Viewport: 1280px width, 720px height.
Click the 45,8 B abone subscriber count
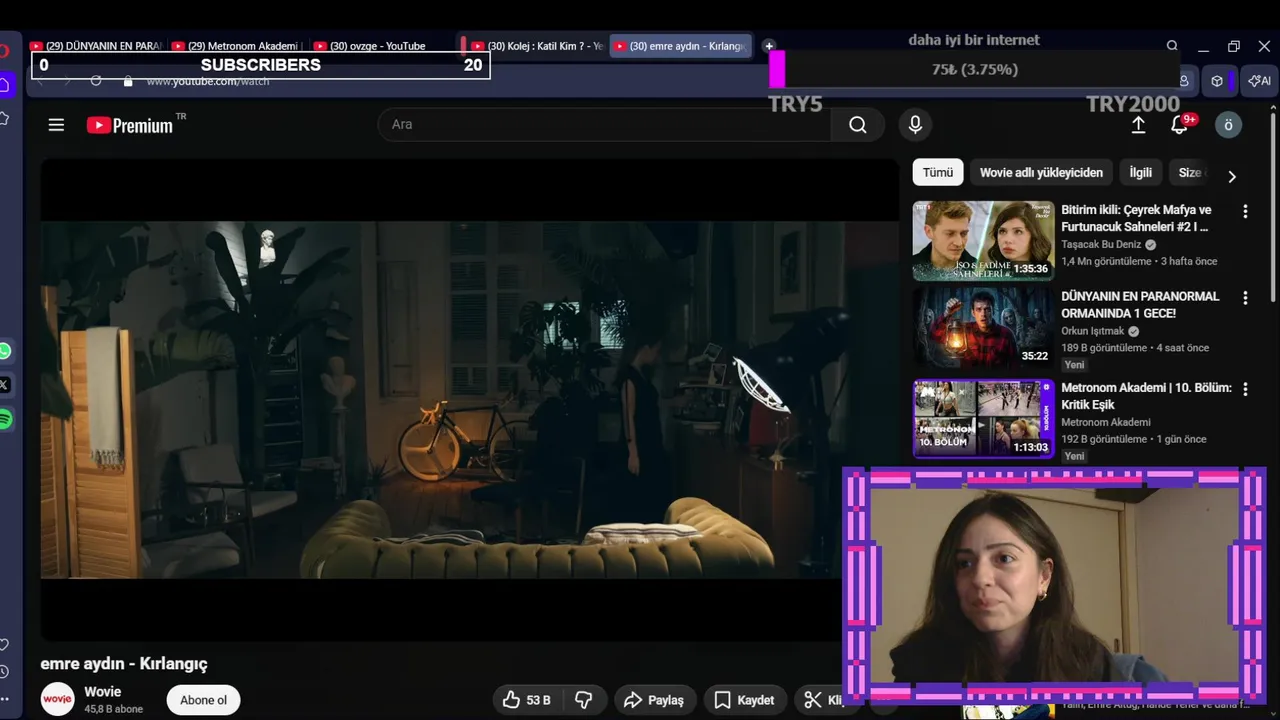click(113, 709)
